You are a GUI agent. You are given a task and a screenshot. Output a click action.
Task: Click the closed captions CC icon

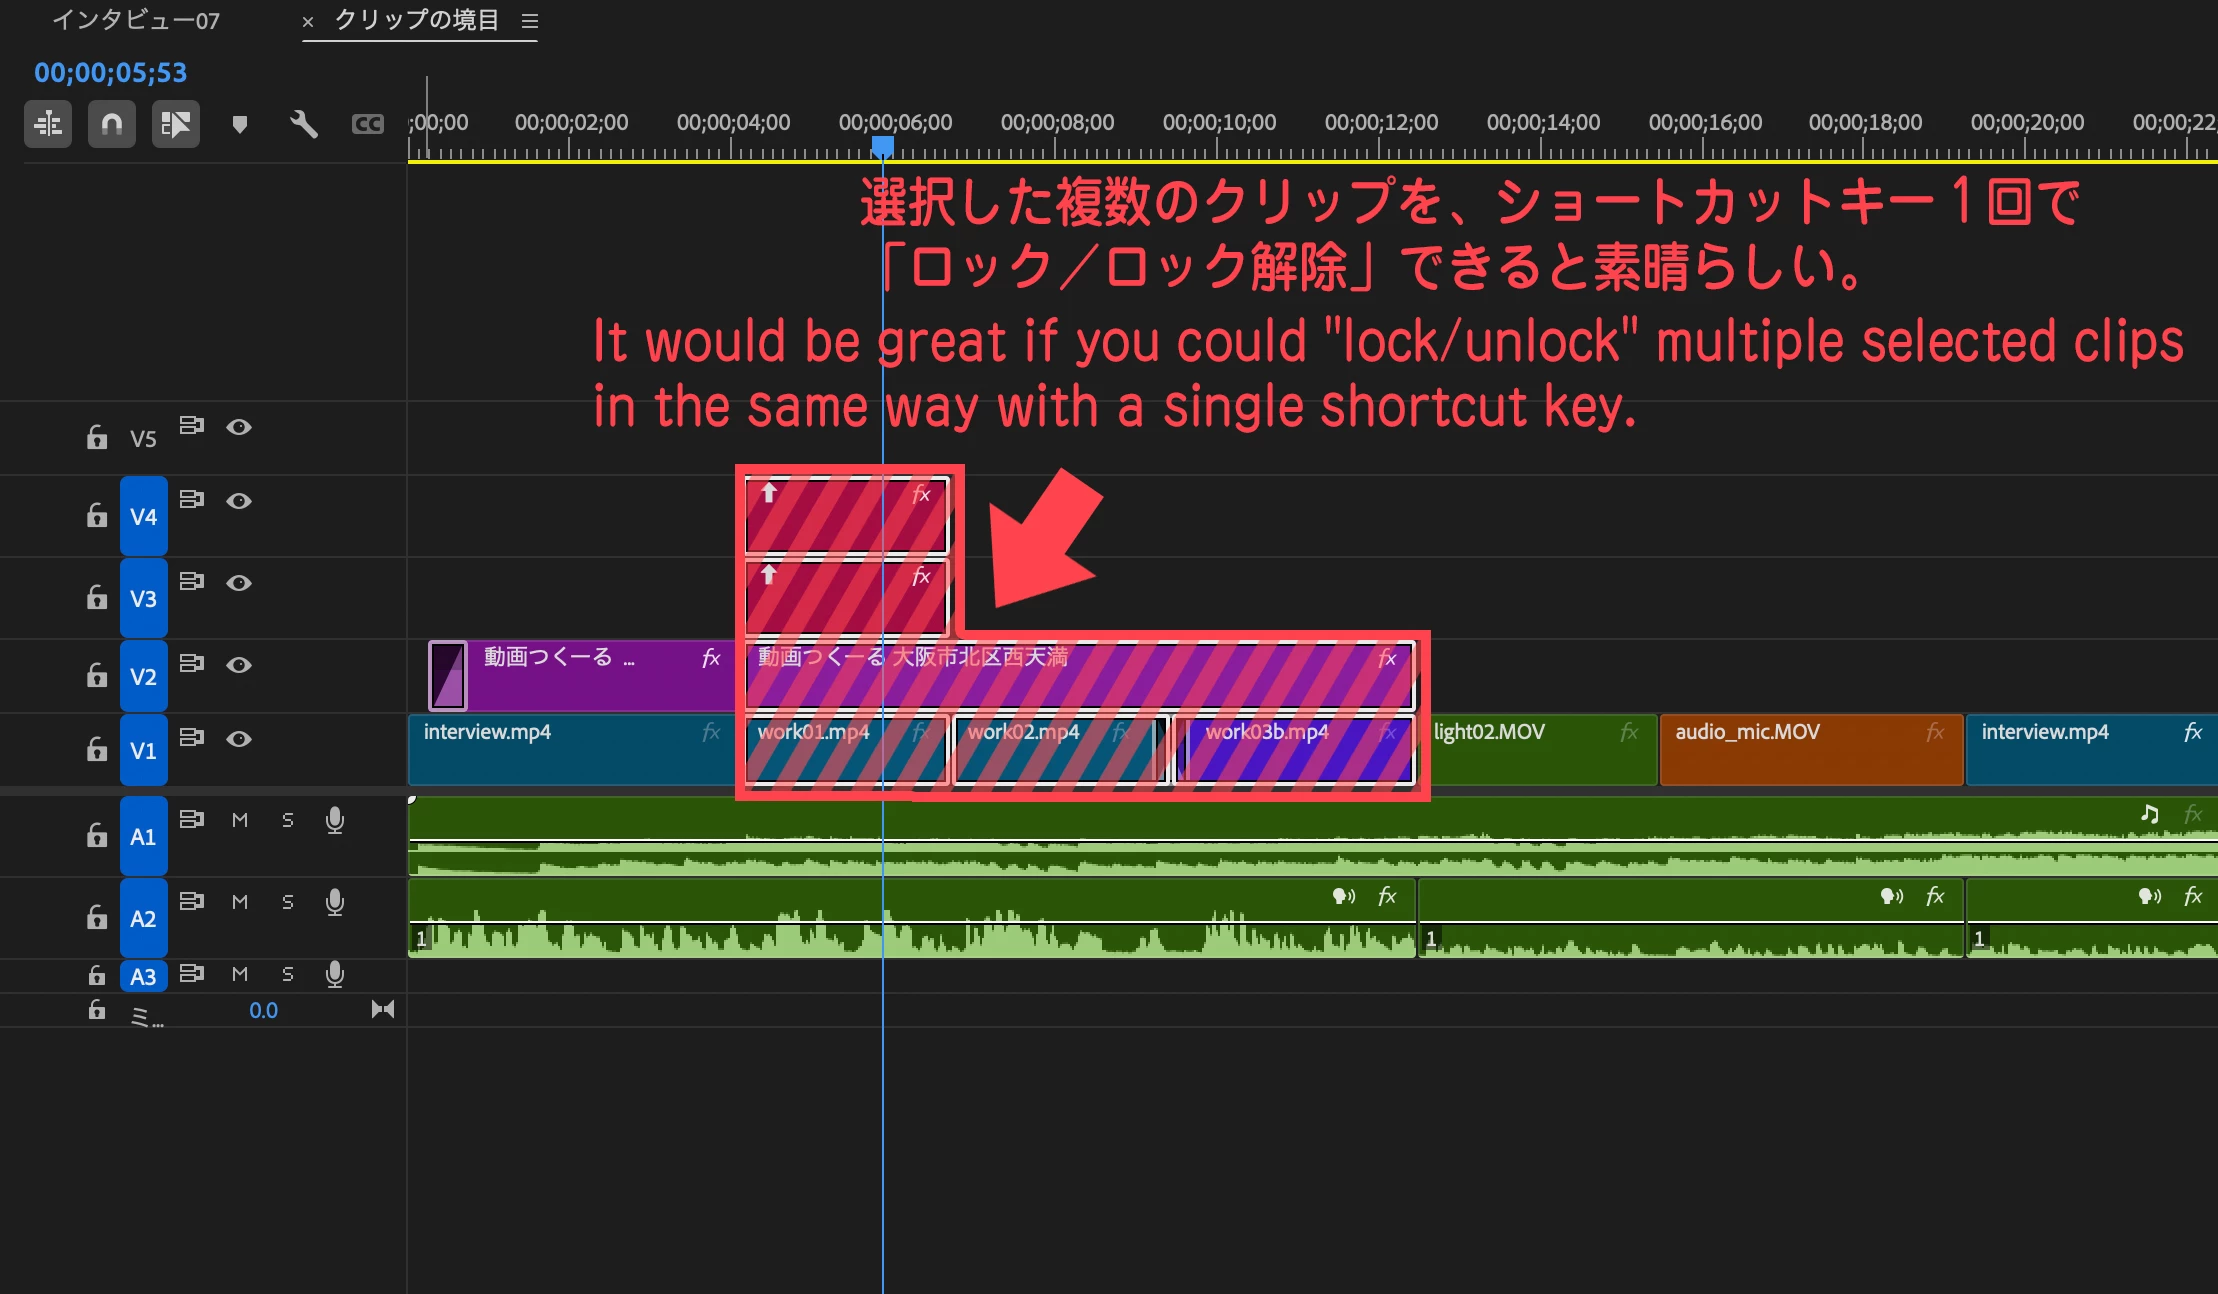coord(367,124)
